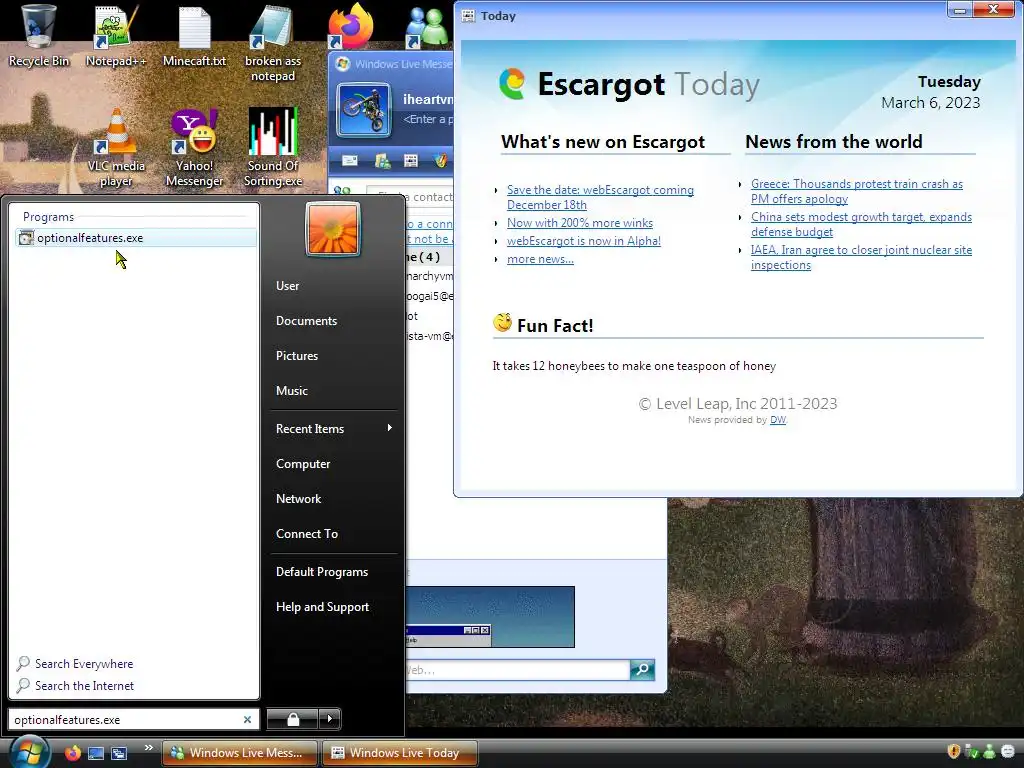Image resolution: width=1024 pixels, height=768 pixels.
Task: Close the Today window
Action: [x=993, y=9]
